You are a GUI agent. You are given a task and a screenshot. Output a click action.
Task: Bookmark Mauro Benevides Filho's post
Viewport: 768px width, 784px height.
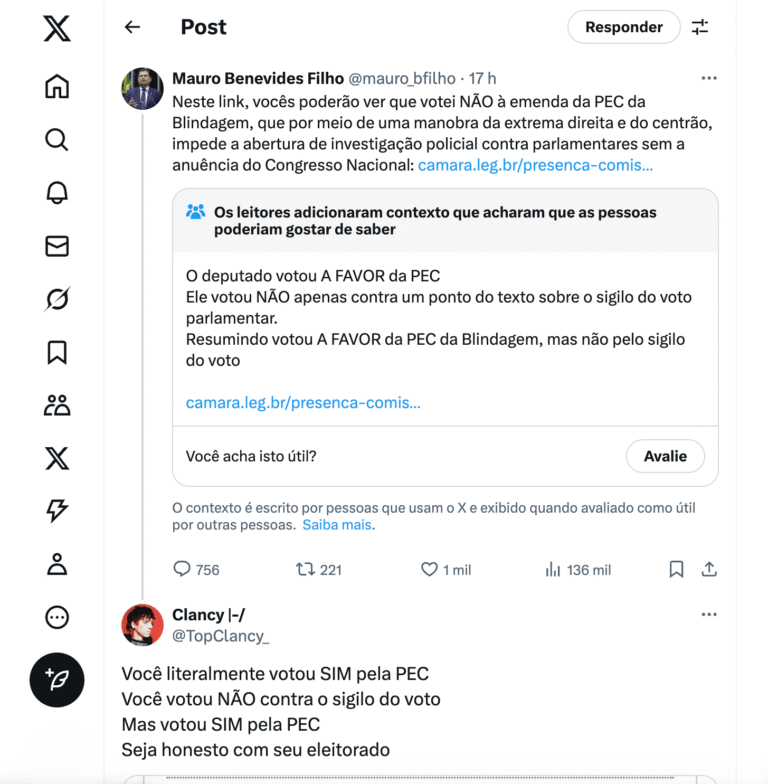[676, 570]
